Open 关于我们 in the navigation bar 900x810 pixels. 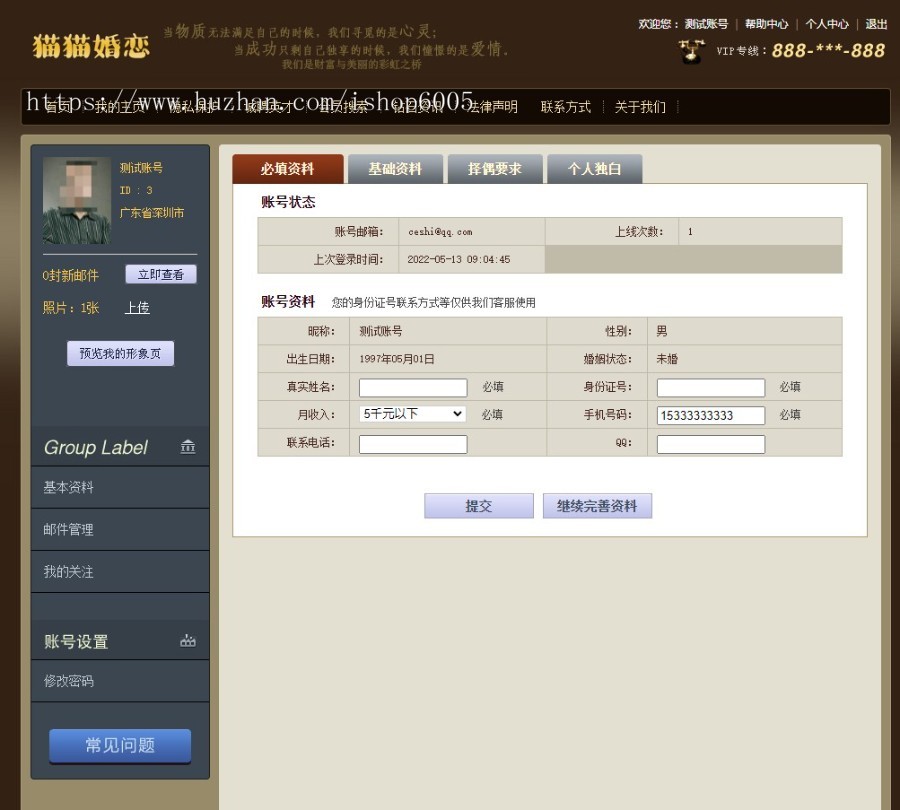[640, 107]
